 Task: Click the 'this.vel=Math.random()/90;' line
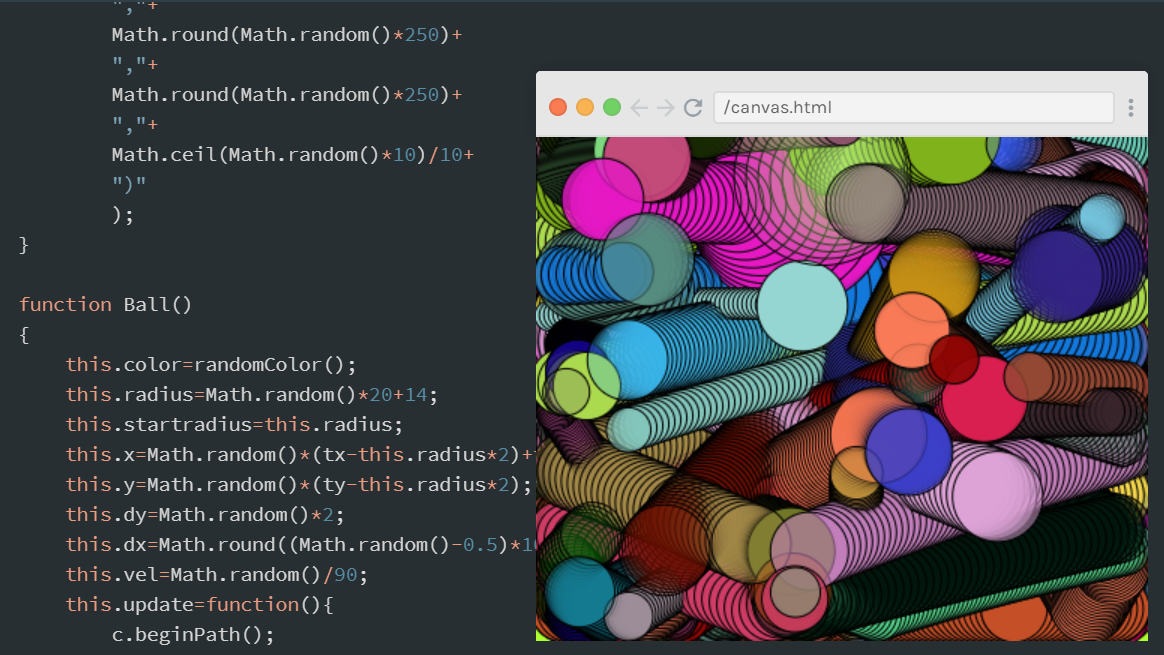coord(217,575)
